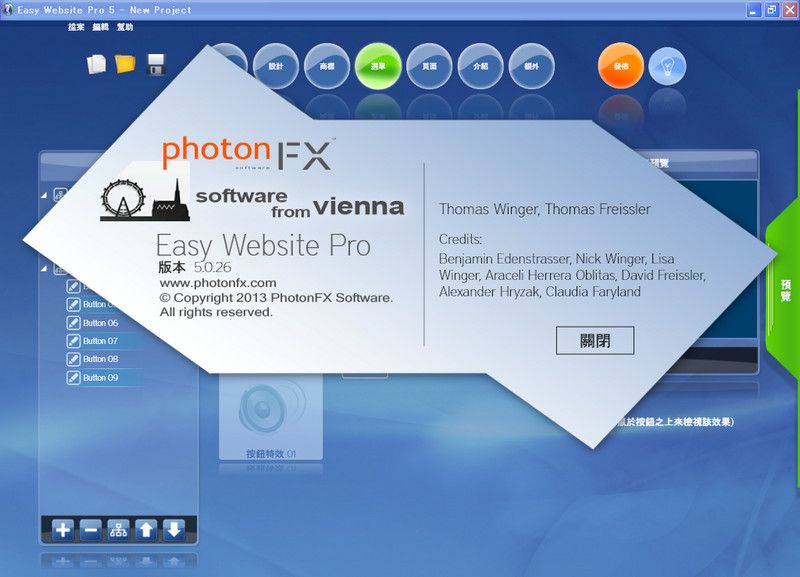The width and height of the screenshot is (800, 577).
Task: Click the www.photonfx.com link
Action: pyautogui.click(x=218, y=283)
